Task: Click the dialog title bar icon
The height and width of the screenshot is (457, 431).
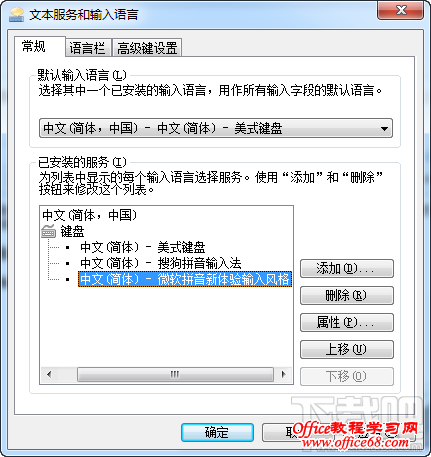Action: (17, 15)
